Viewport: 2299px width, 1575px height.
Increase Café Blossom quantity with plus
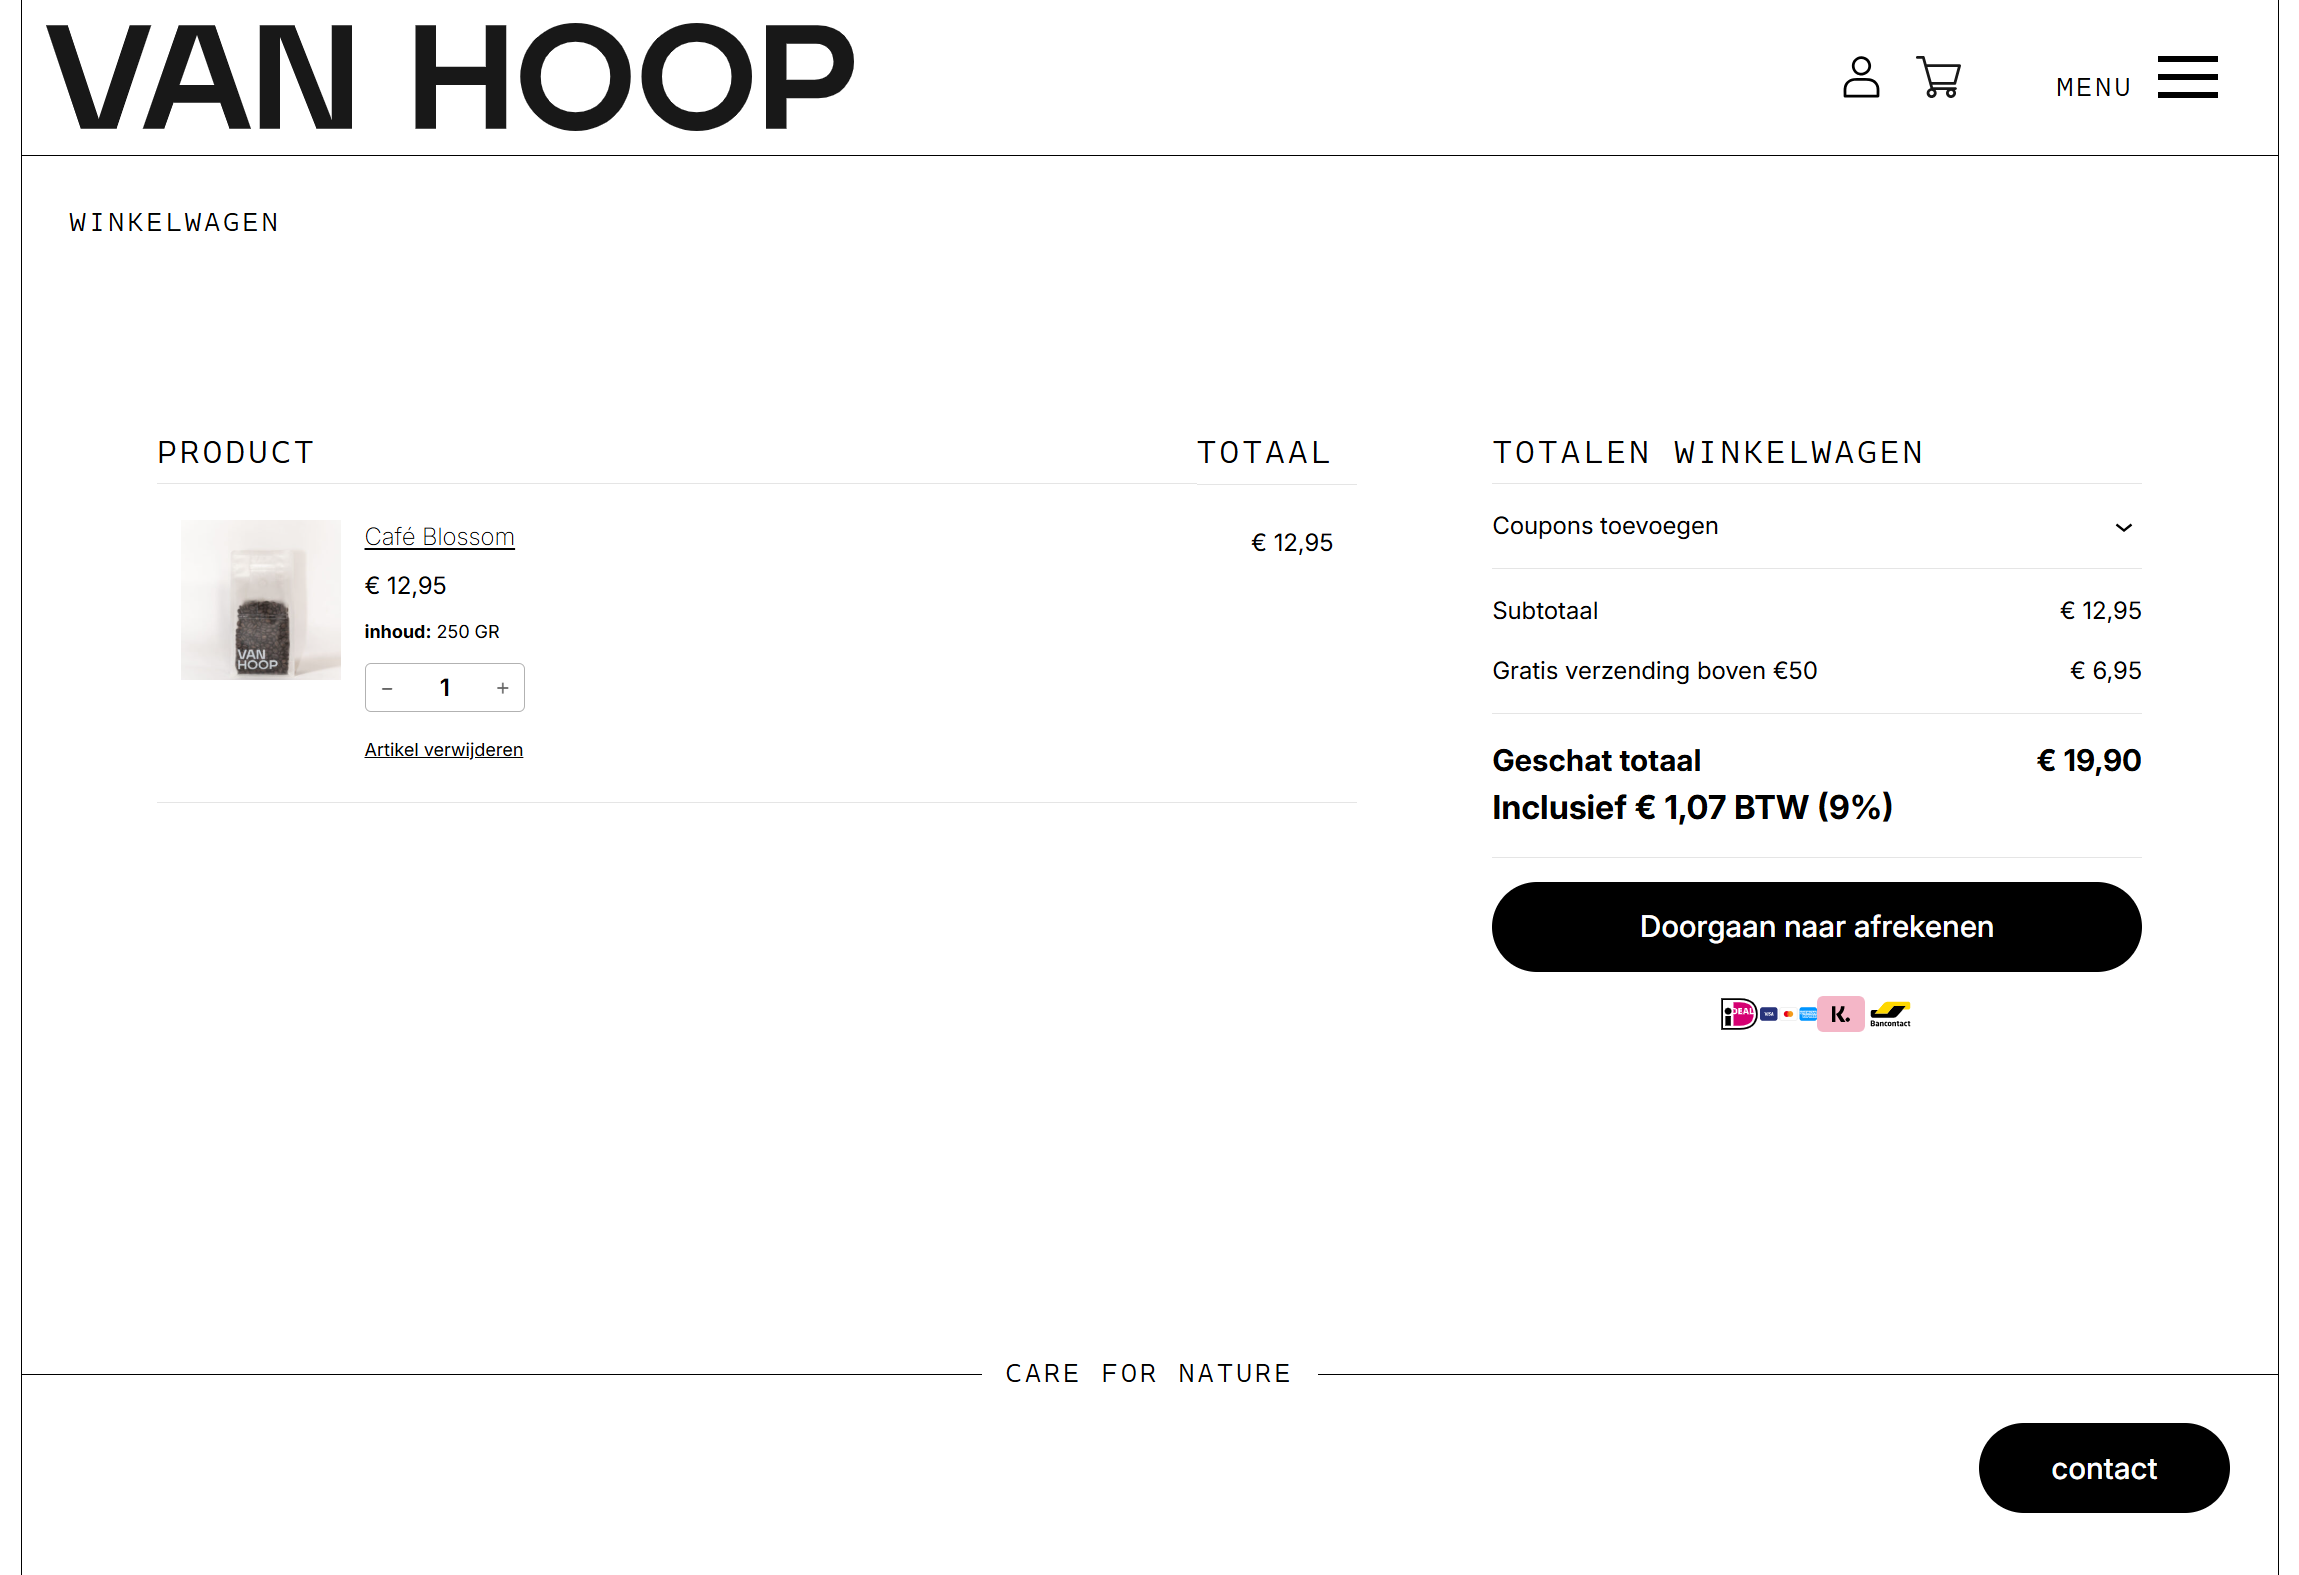503,688
